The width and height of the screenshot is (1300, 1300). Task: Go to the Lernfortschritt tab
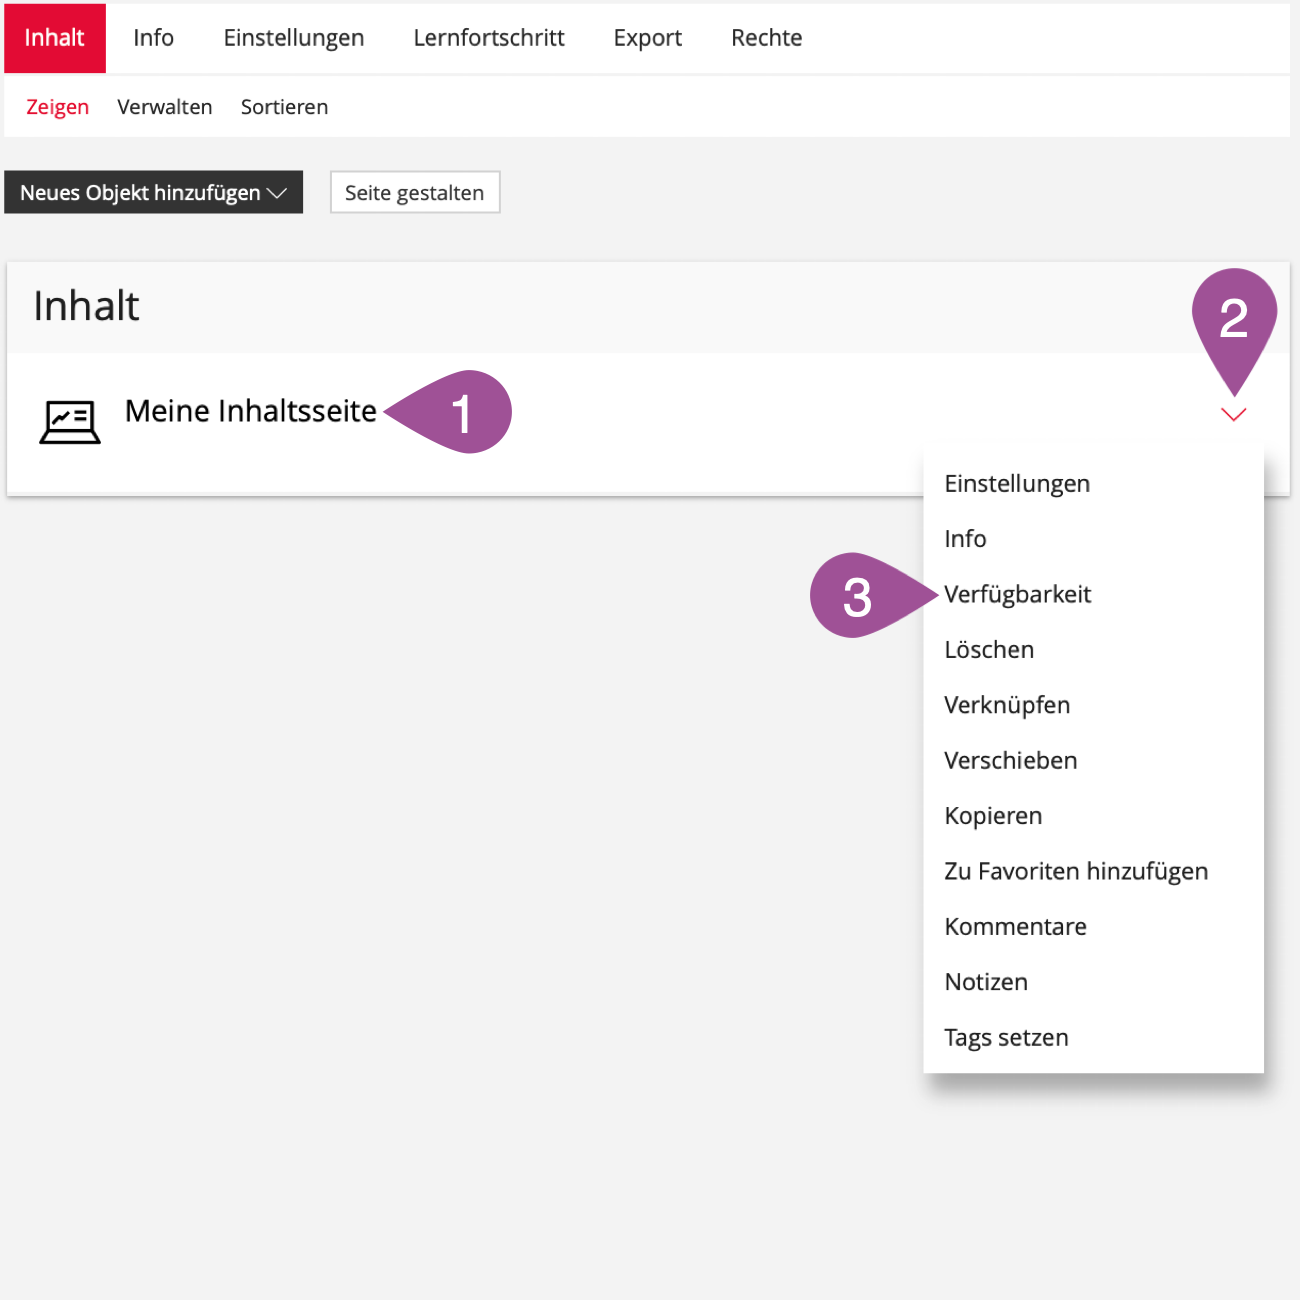tap(488, 38)
